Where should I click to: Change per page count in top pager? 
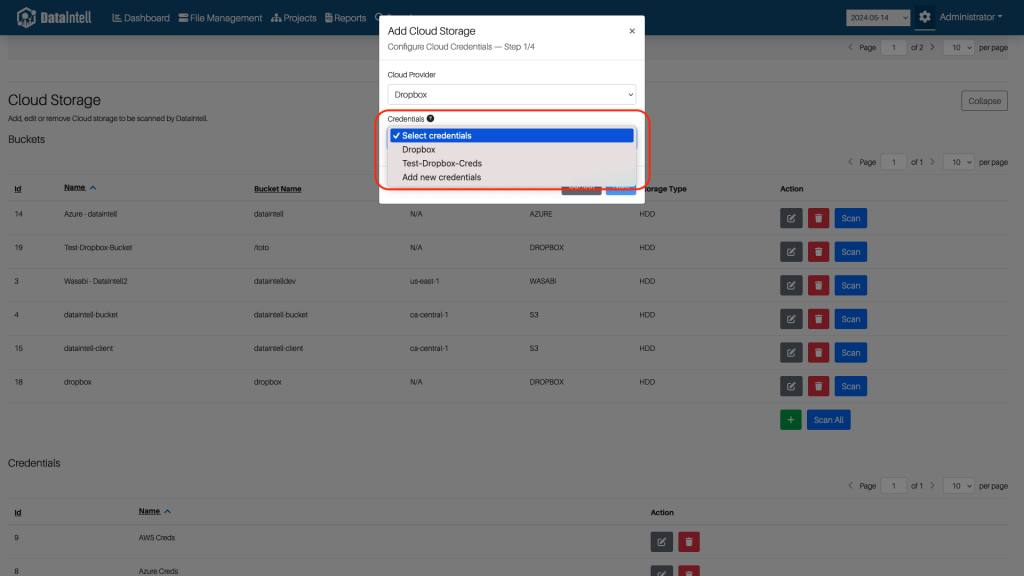[x=959, y=47]
